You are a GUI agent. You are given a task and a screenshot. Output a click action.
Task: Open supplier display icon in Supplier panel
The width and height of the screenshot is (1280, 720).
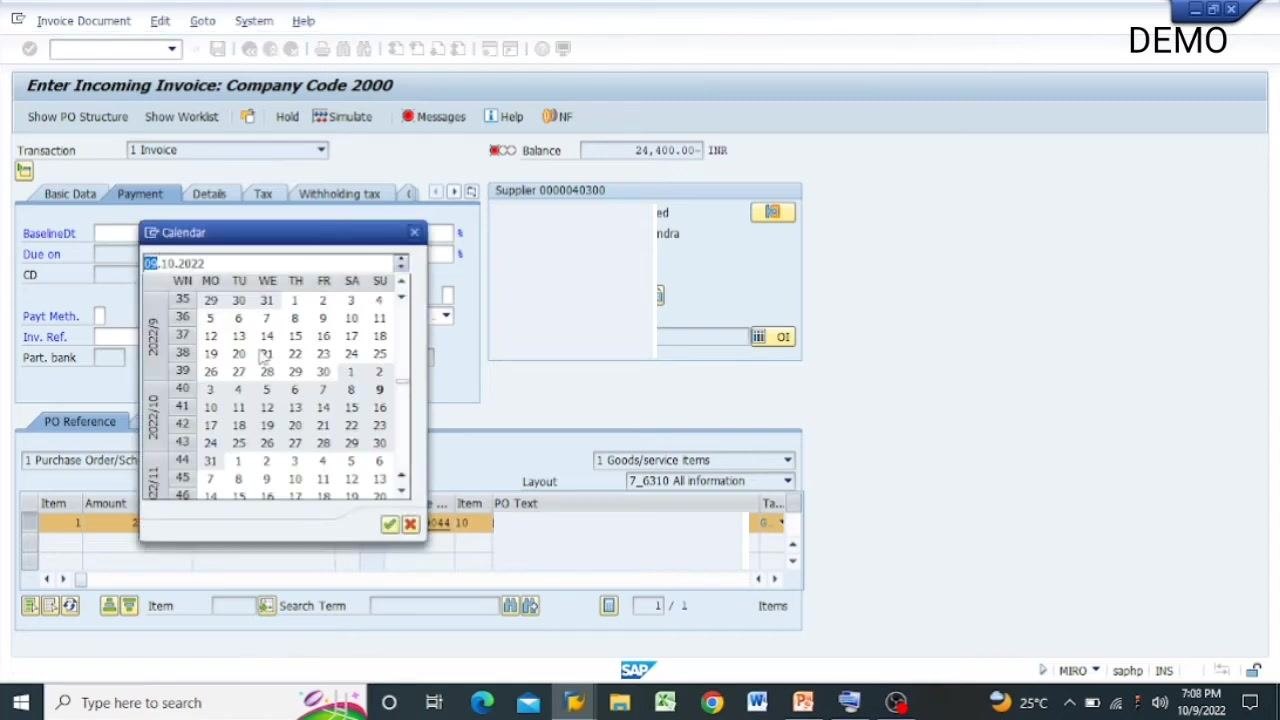(x=772, y=212)
